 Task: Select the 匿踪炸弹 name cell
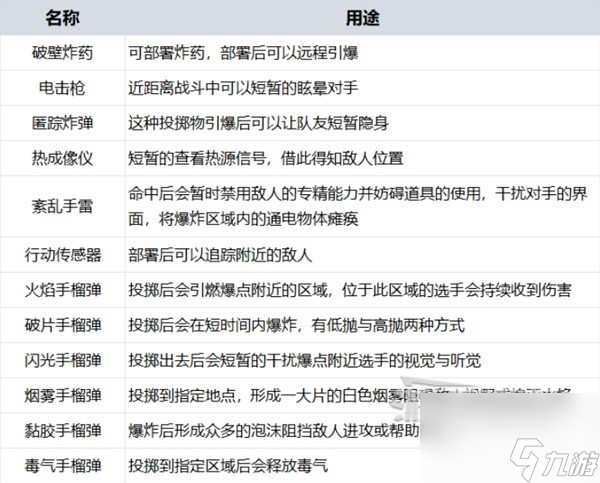tap(62, 123)
